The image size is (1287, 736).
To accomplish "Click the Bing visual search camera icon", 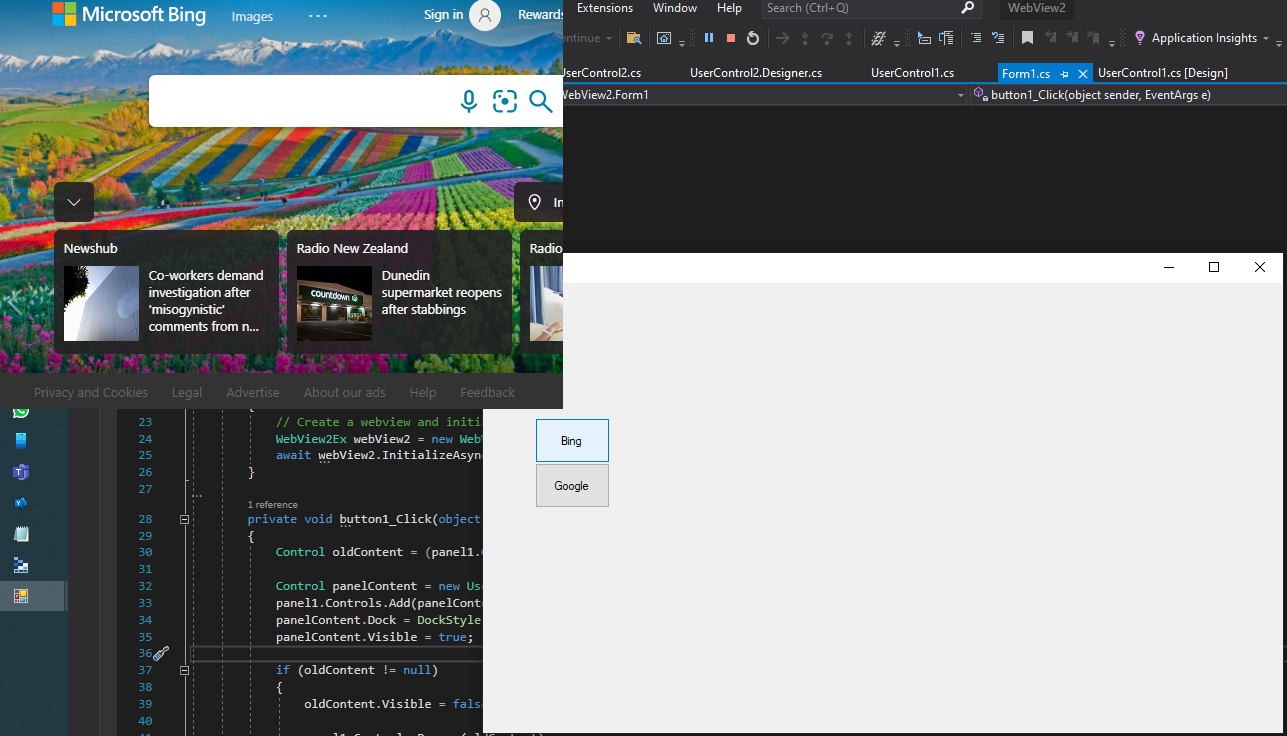I will pyautogui.click(x=504, y=101).
